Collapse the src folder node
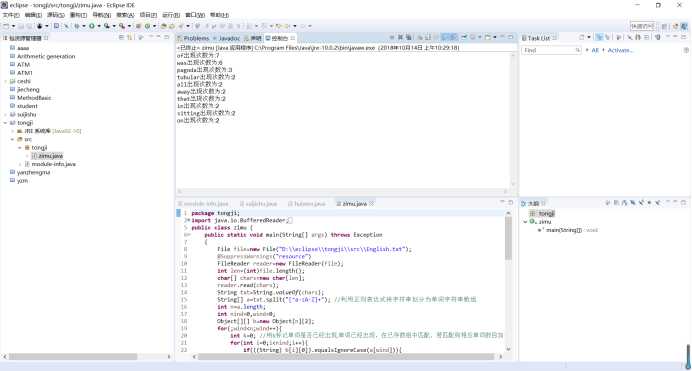692x371 pixels. (12, 139)
